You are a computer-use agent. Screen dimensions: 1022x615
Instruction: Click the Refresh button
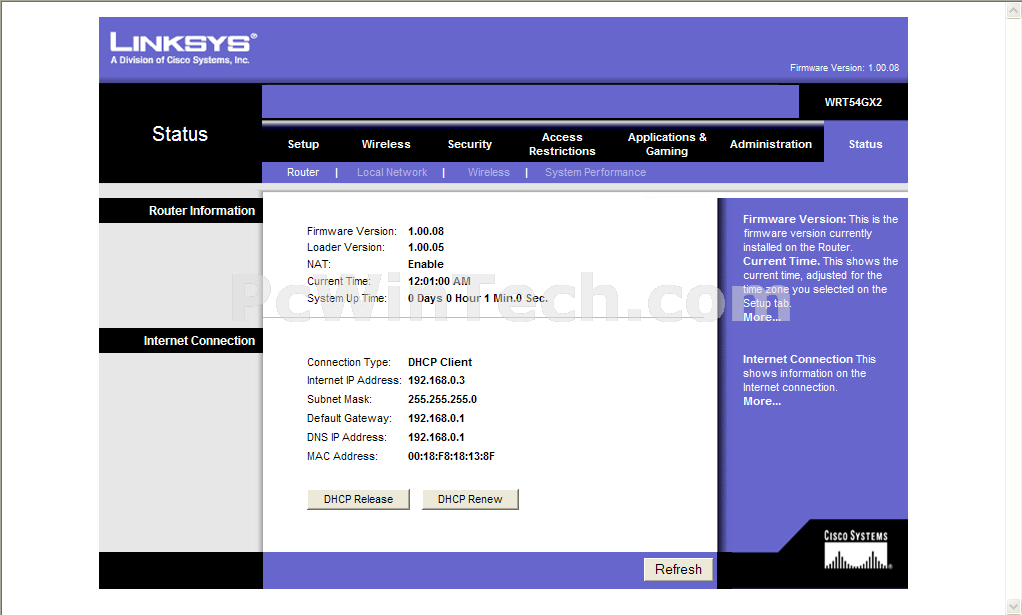point(678,569)
